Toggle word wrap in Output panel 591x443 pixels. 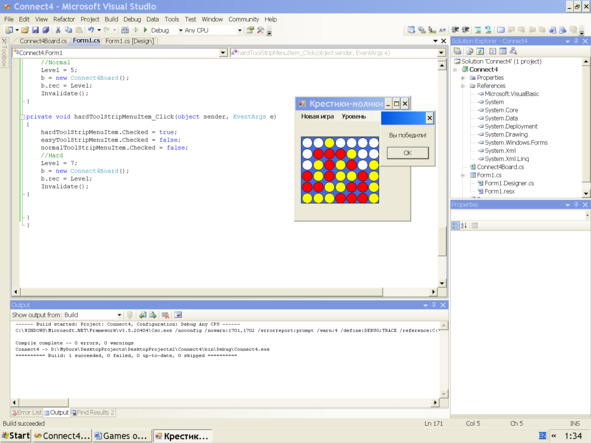point(178,315)
